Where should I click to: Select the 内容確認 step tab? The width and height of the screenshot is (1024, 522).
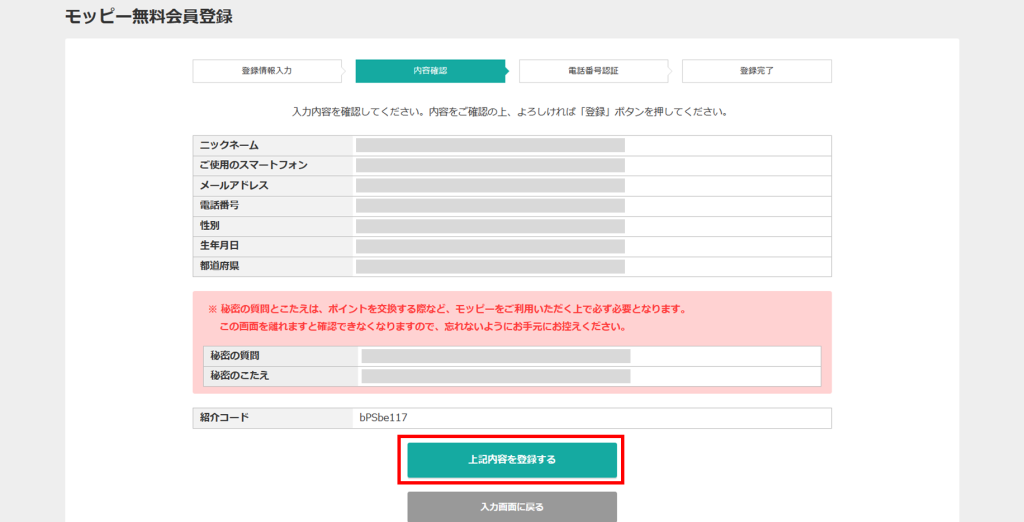[430, 71]
